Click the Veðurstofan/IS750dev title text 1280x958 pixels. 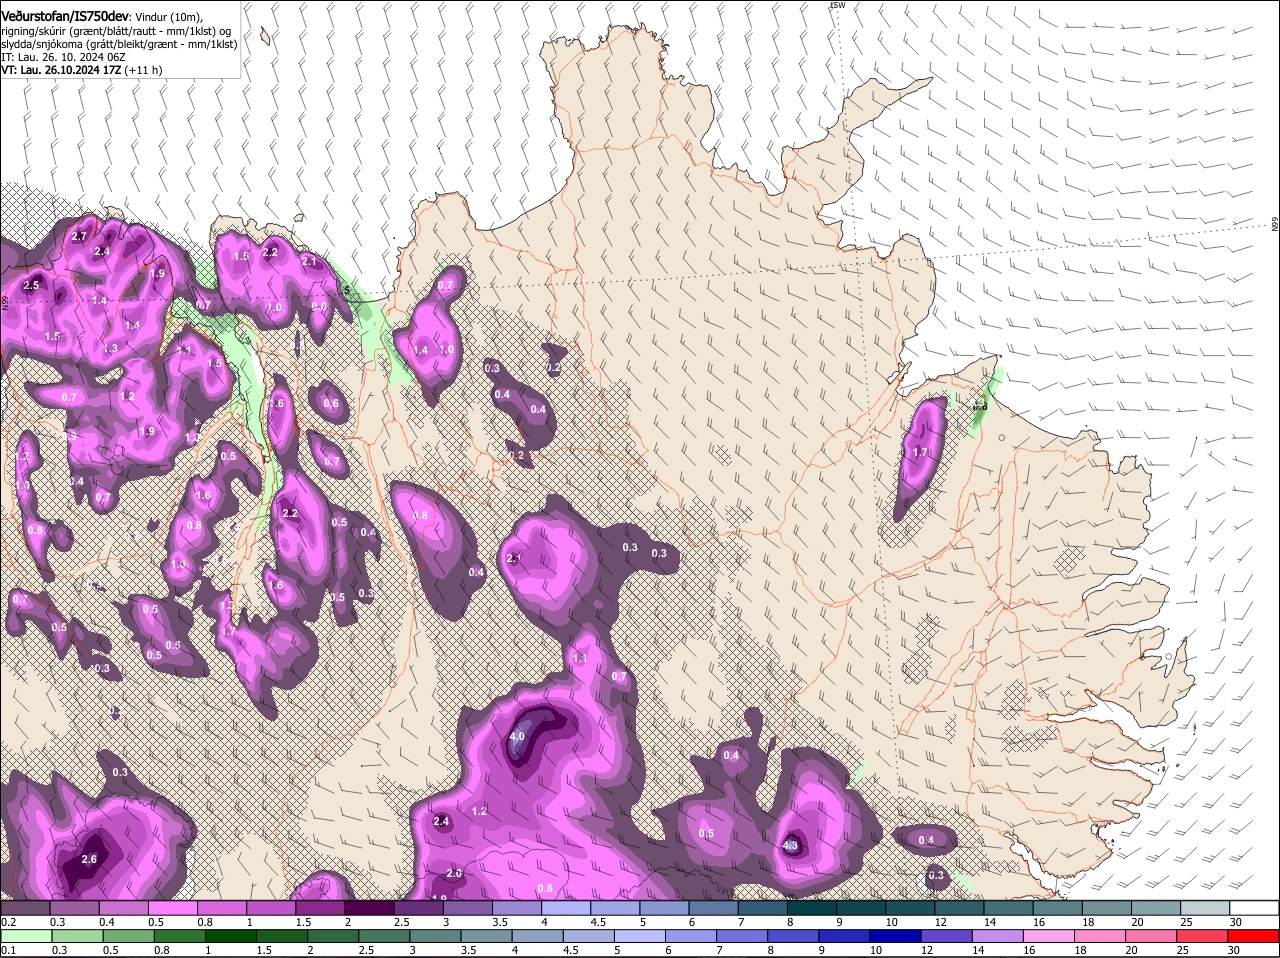click(65, 17)
